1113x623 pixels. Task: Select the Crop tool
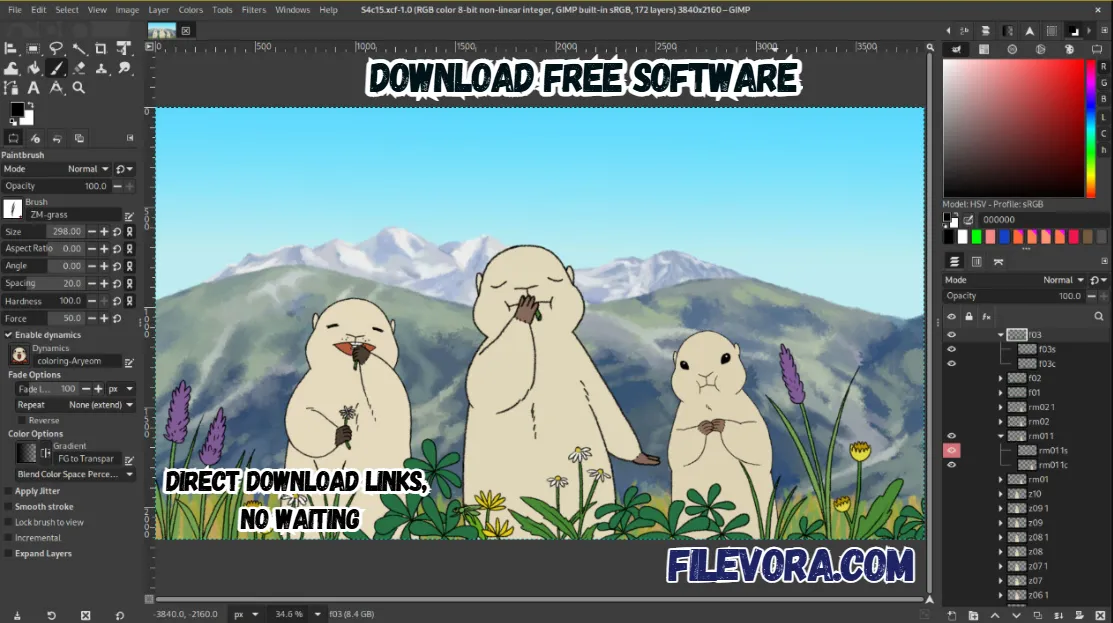coord(101,48)
